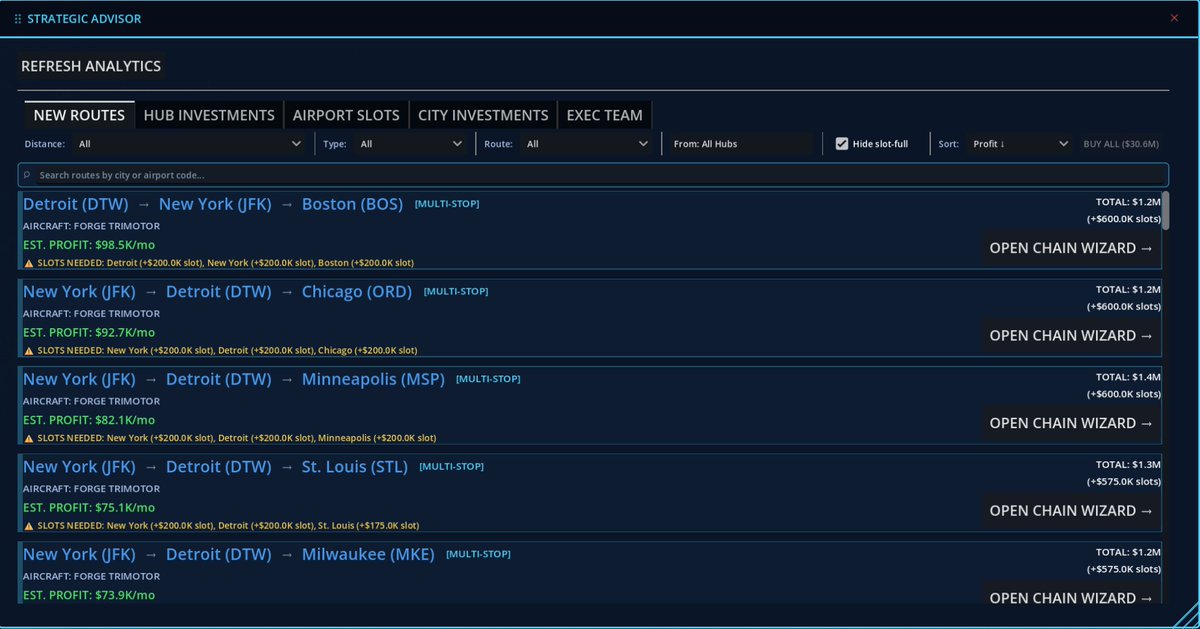Click the STRATEGIC ADVISOR panel title

84,19
